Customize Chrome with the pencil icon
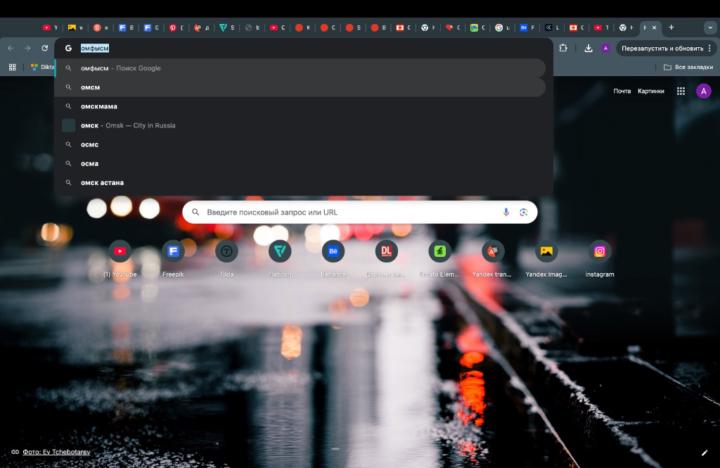Viewport: 720px width, 468px height. 704,453
